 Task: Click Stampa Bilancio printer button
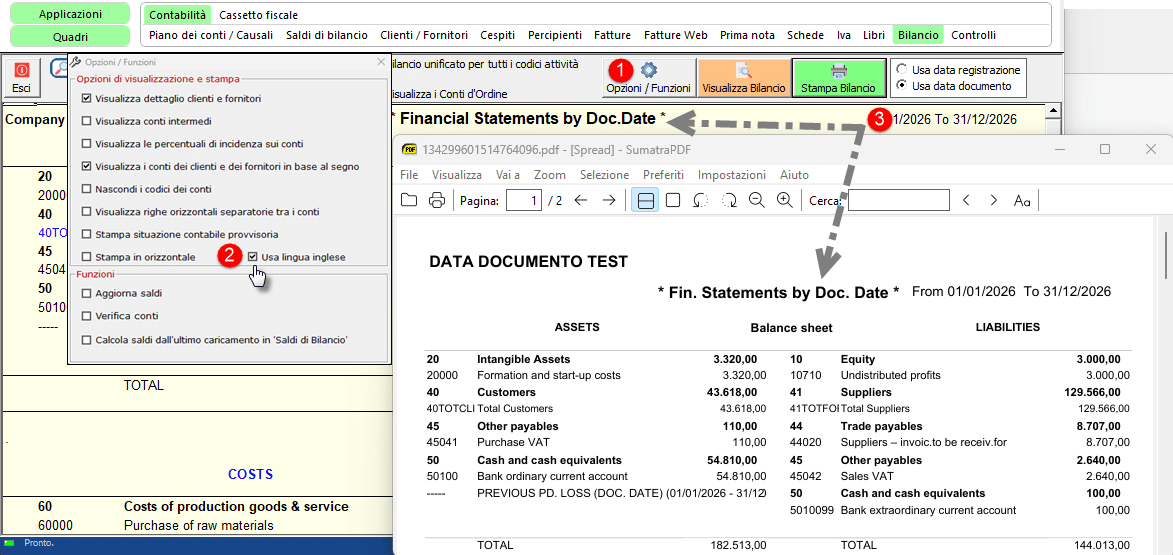839,78
